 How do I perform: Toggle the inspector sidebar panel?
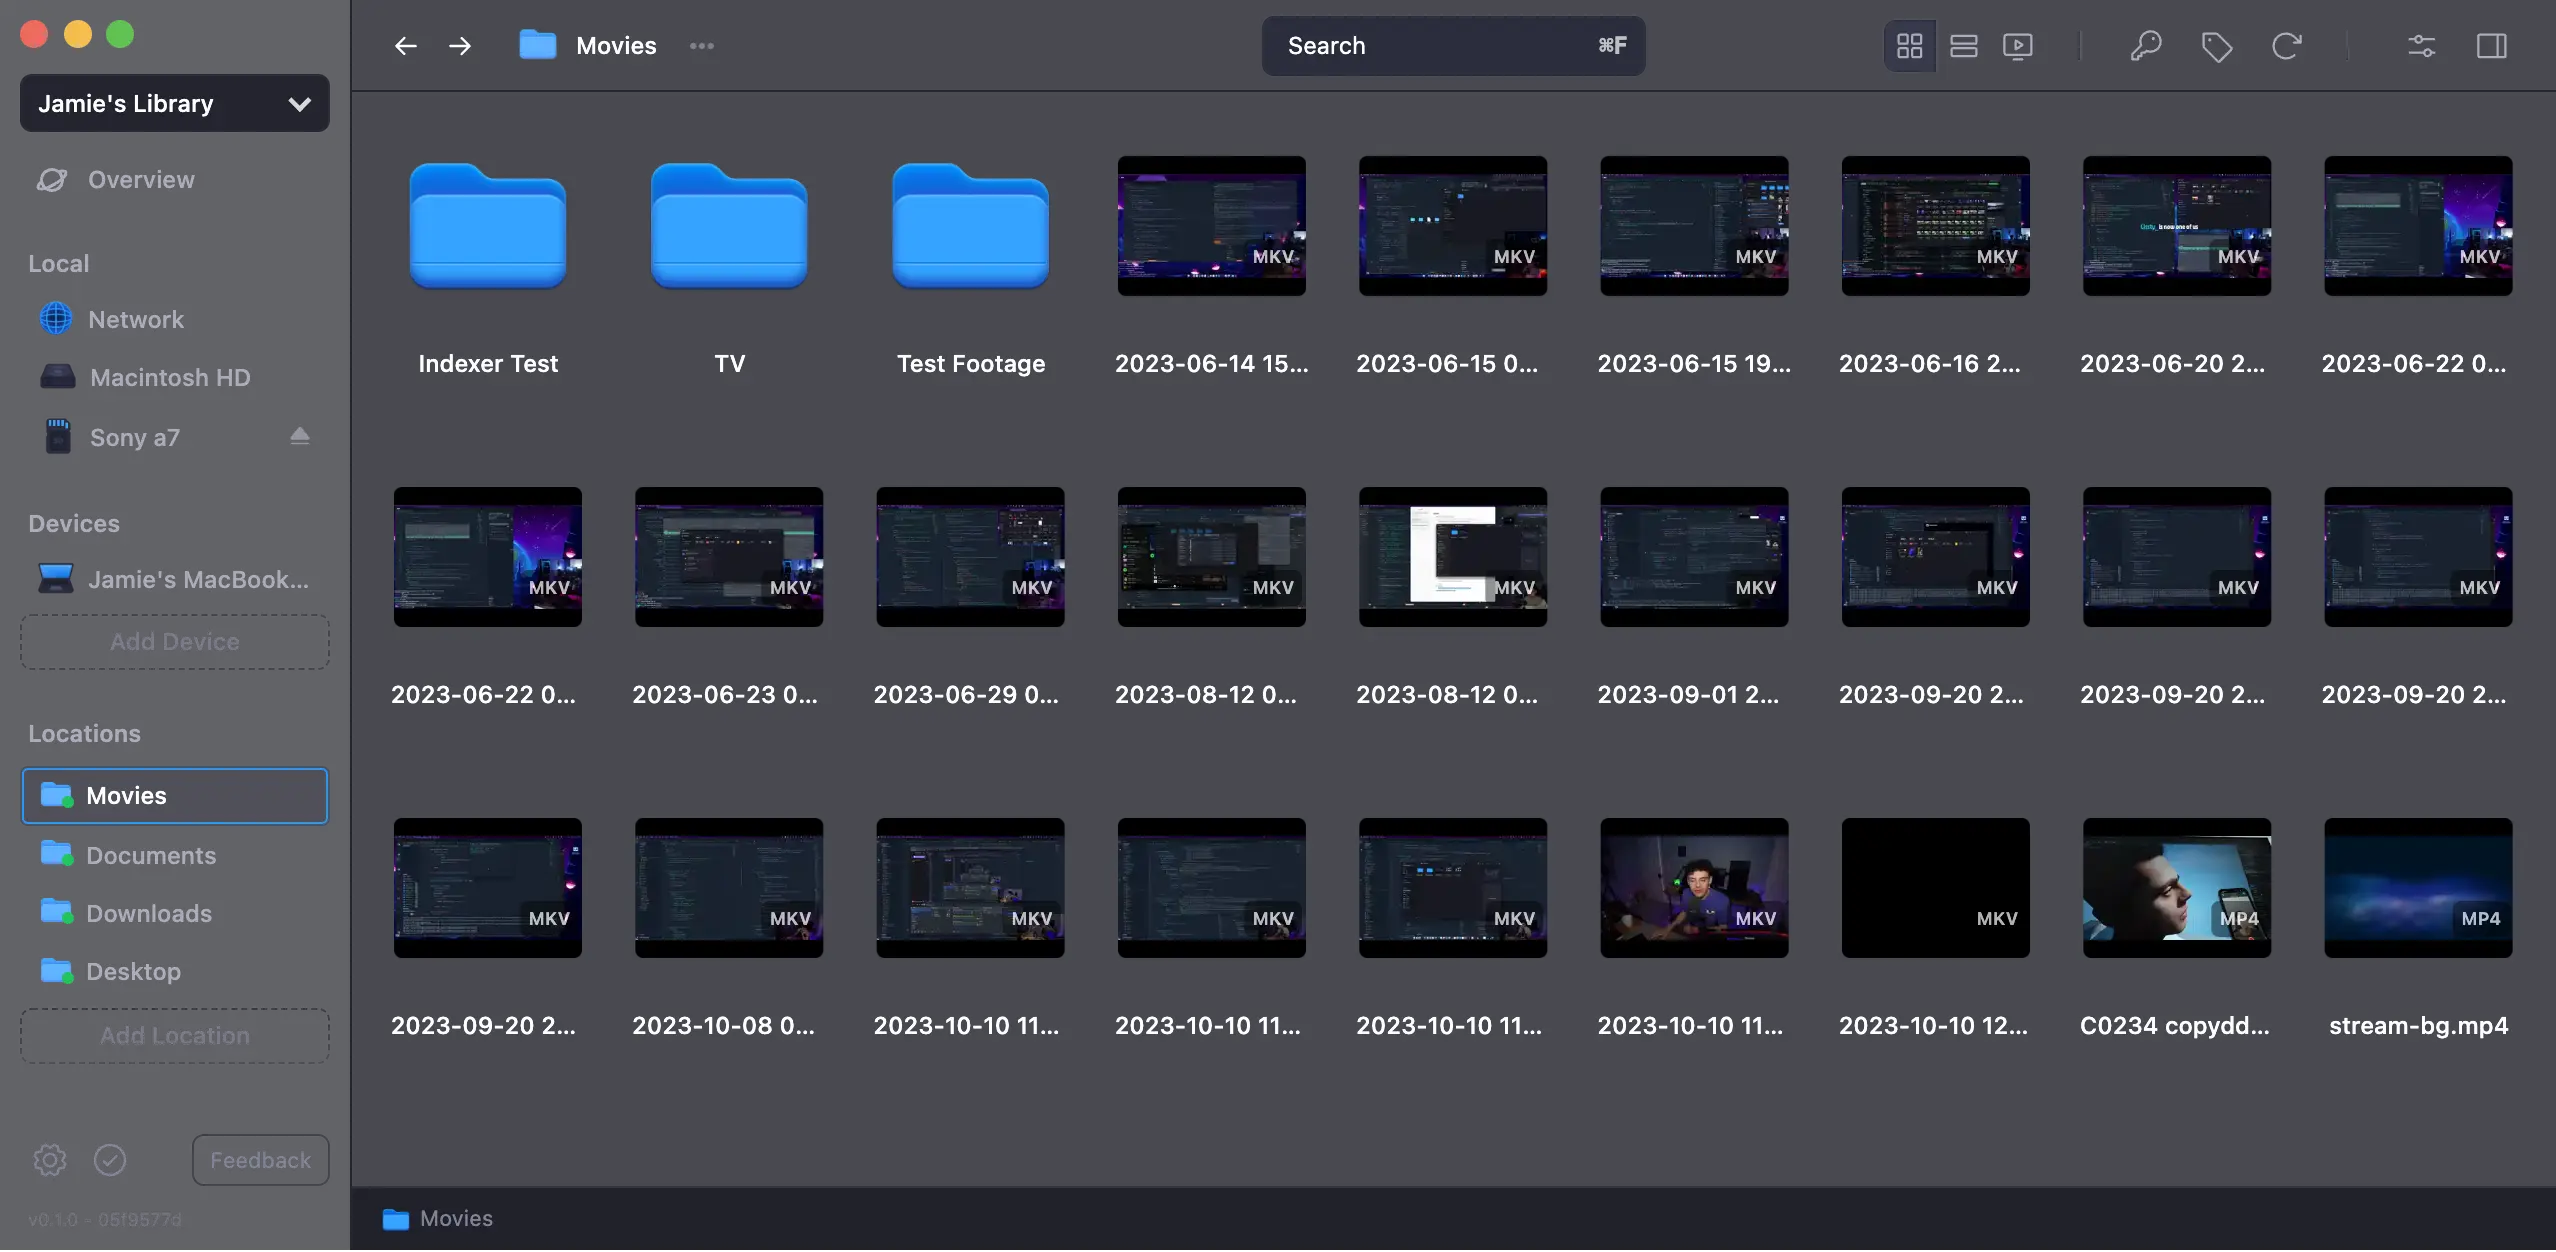point(2491,46)
